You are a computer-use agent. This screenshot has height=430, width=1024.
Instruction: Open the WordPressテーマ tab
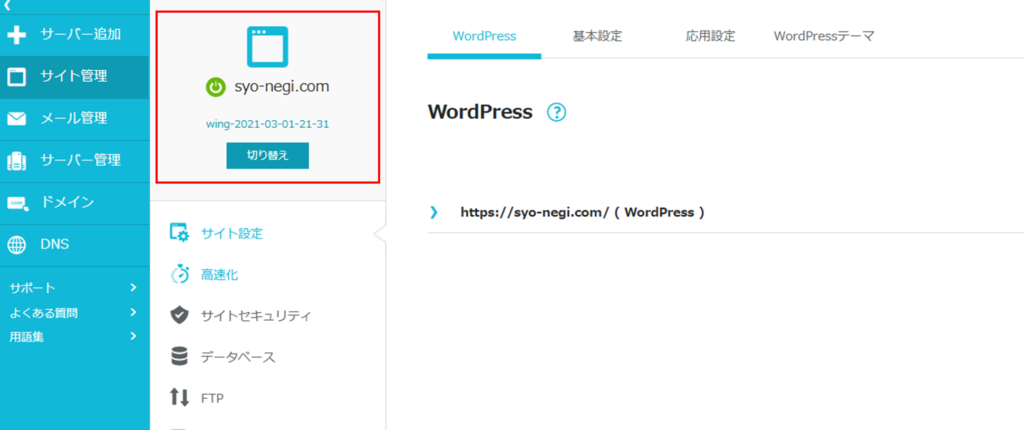(x=823, y=36)
